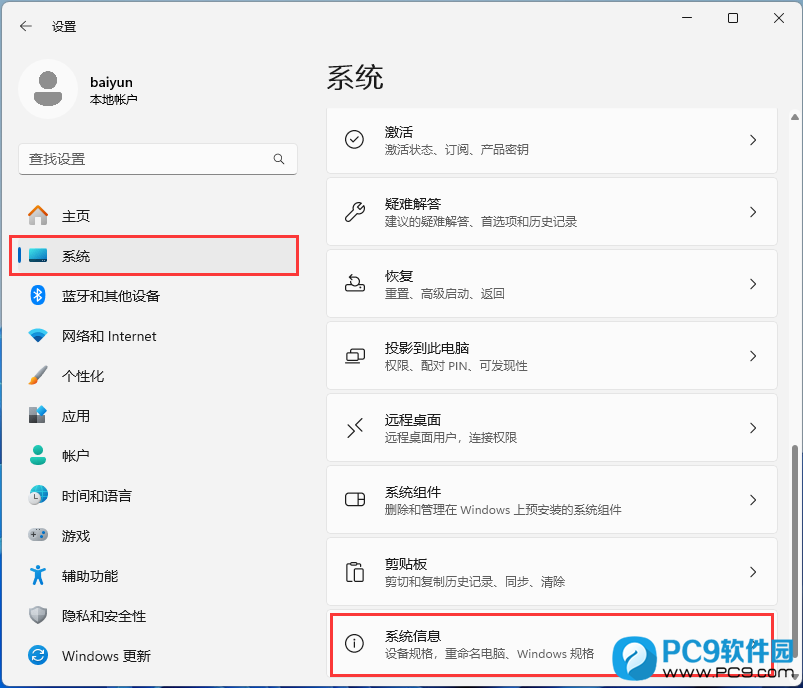803x688 pixels.
Task: Select 时间和语言 in sidebar
Action: 157,495
